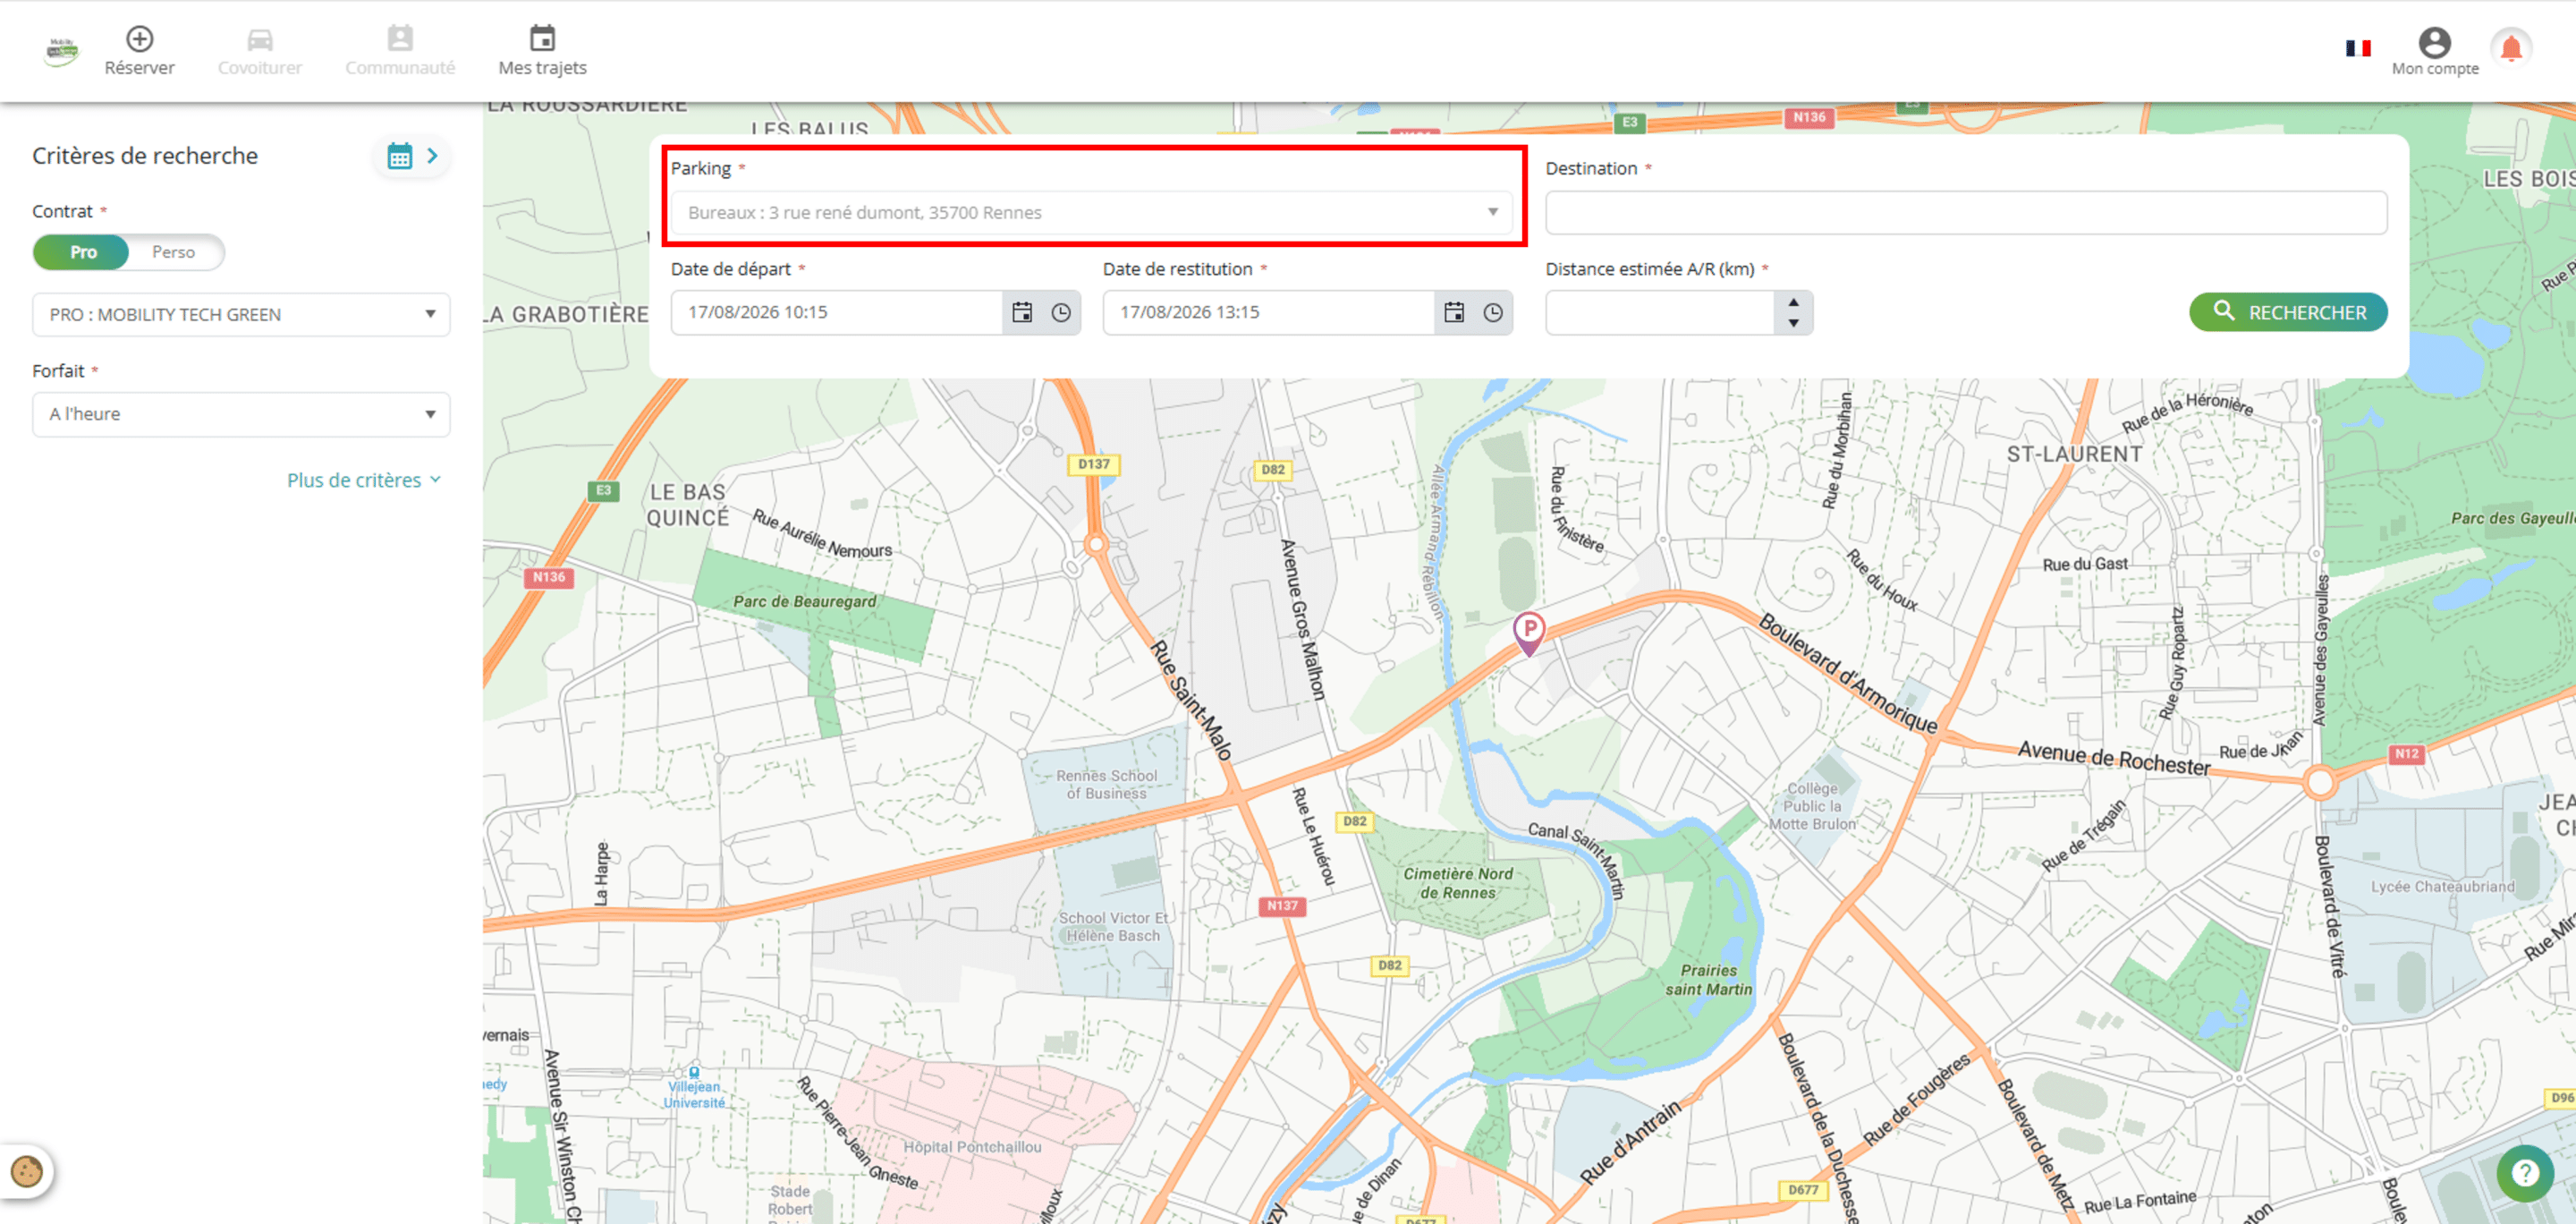The image size is (2576, 1224).
Task: Open calendar picker for Date de départ
Action: click(1021, 313)
